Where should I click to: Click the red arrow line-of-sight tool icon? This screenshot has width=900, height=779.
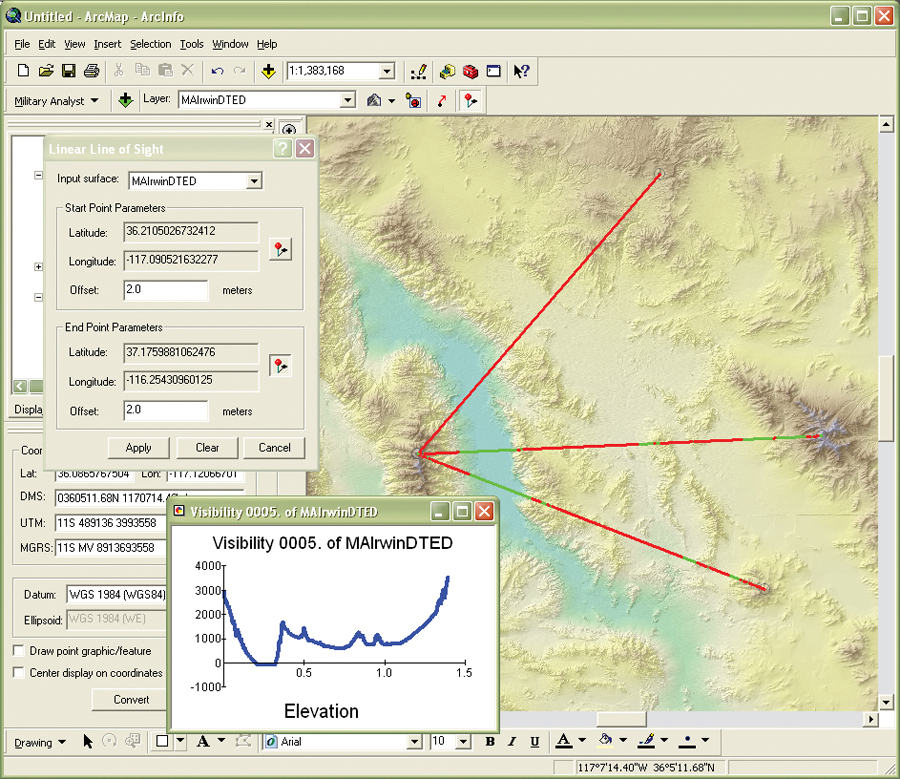coord(442,101)
